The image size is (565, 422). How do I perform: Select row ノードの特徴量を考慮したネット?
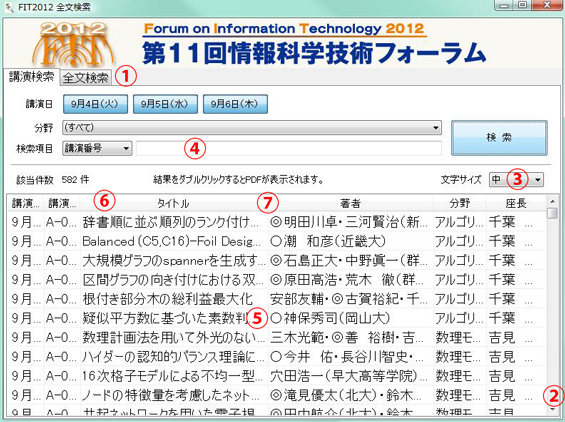click(277, 396)
